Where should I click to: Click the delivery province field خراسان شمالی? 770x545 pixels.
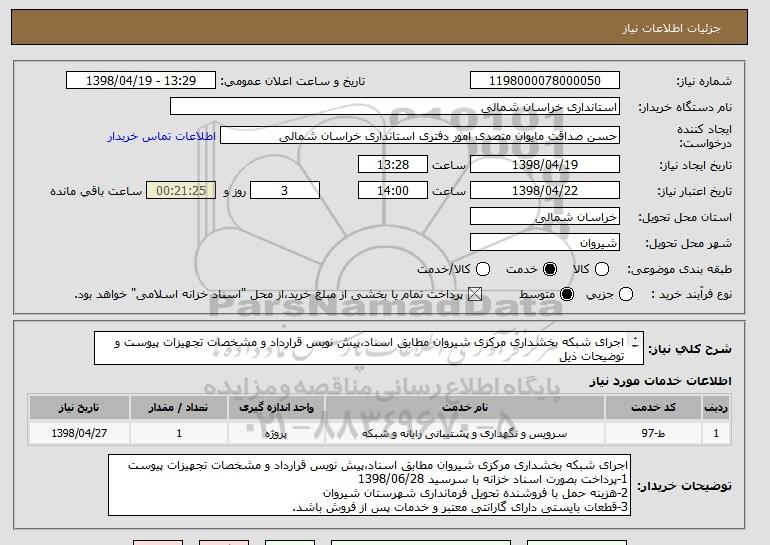[545, 217]
